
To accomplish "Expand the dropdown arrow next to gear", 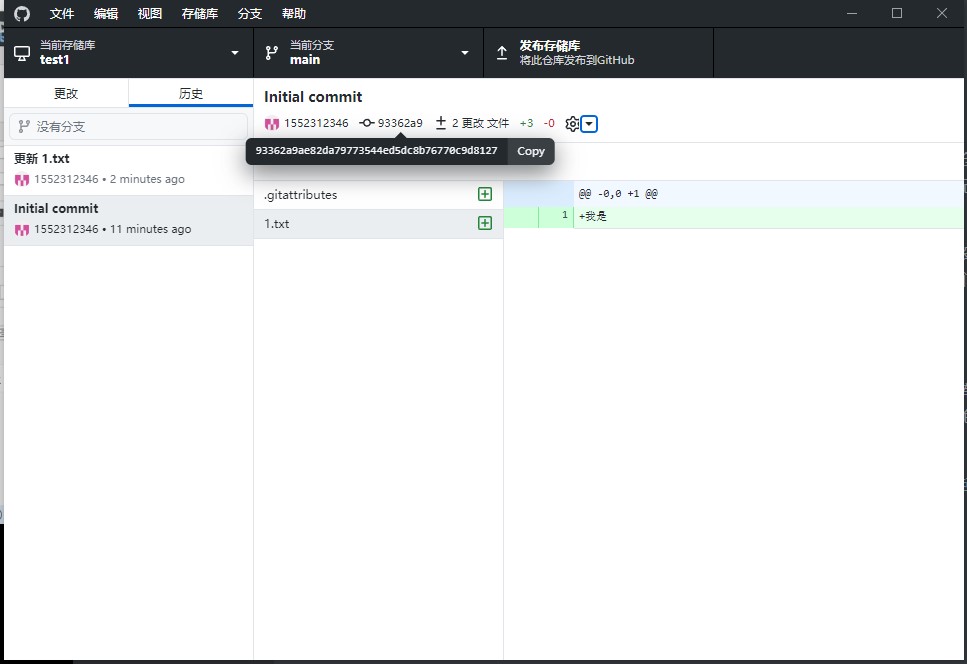I will click(x=590, y=124).
